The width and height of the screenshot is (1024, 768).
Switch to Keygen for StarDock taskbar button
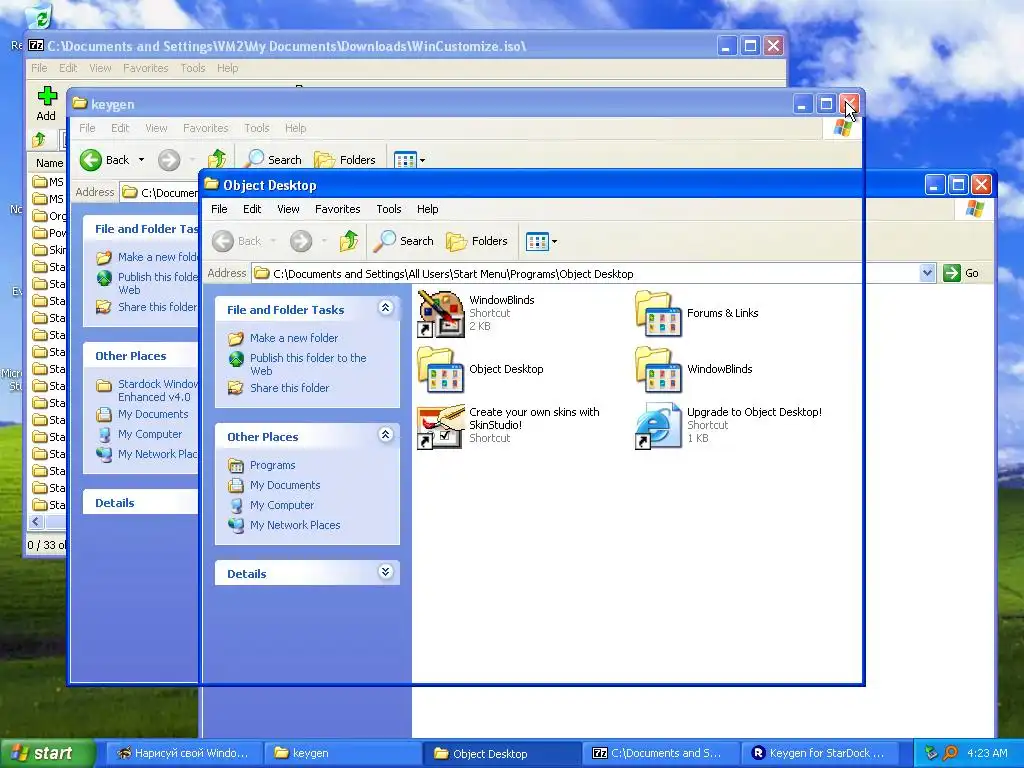[x=820, y=753]
